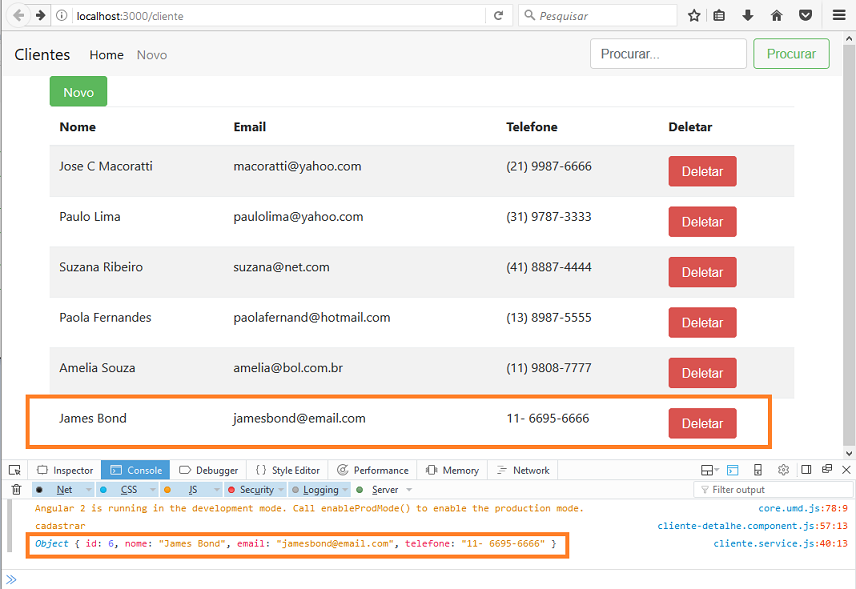Screen dimensions: 856x589
Task: Open the Home link in navbar
Action: [x=106, y=55]
